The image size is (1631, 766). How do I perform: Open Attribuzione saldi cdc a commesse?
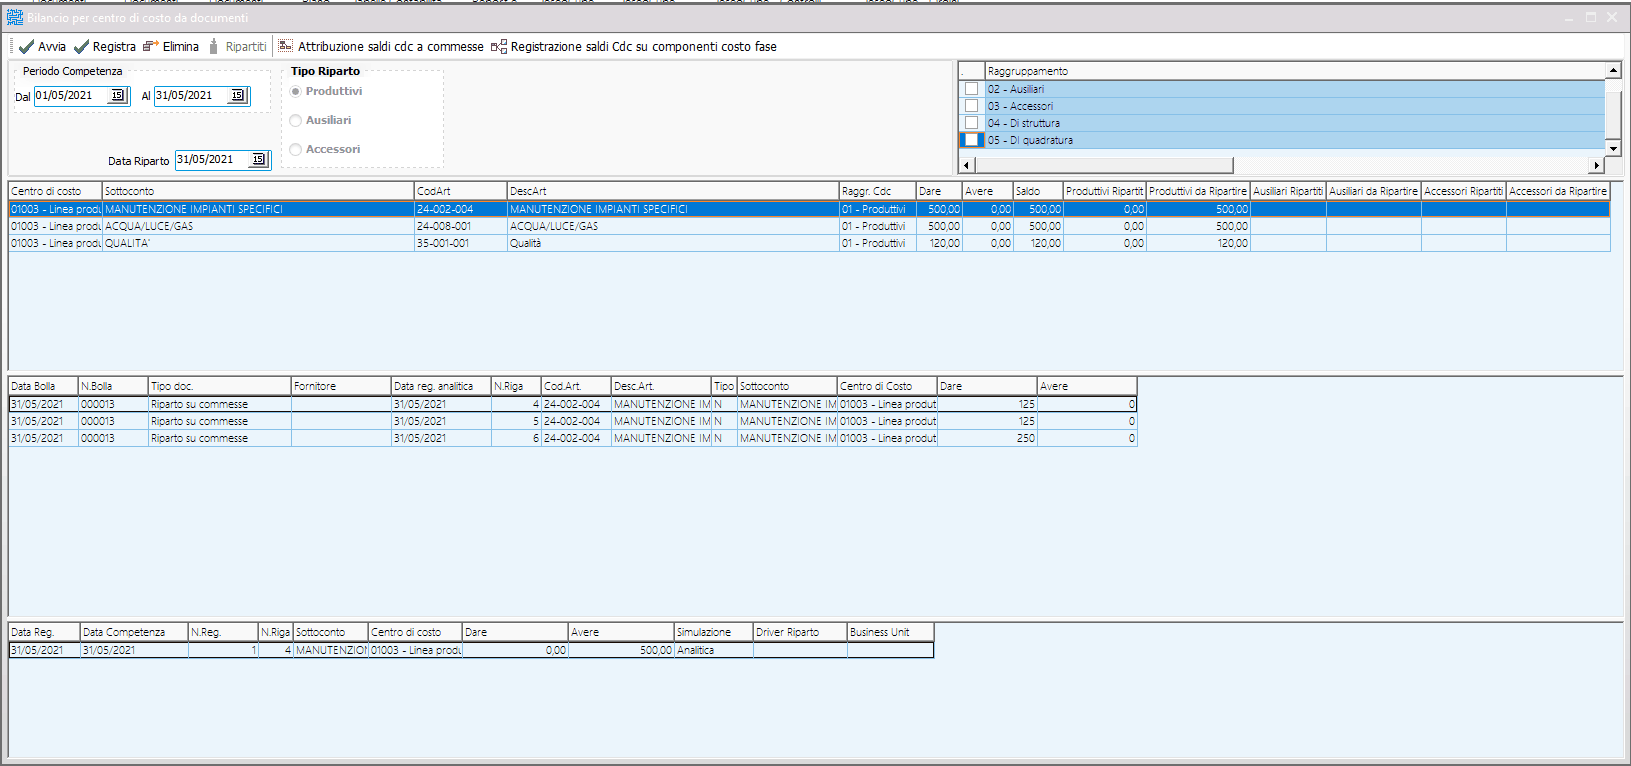pyautogui.click(x=381, y=47)
